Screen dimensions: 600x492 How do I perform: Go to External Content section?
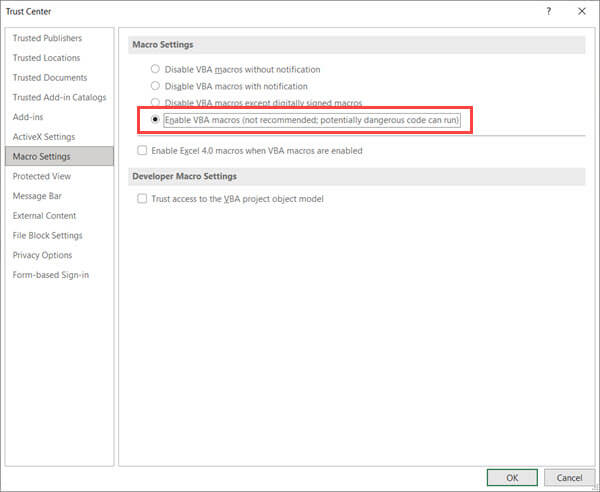coord(44,216)
